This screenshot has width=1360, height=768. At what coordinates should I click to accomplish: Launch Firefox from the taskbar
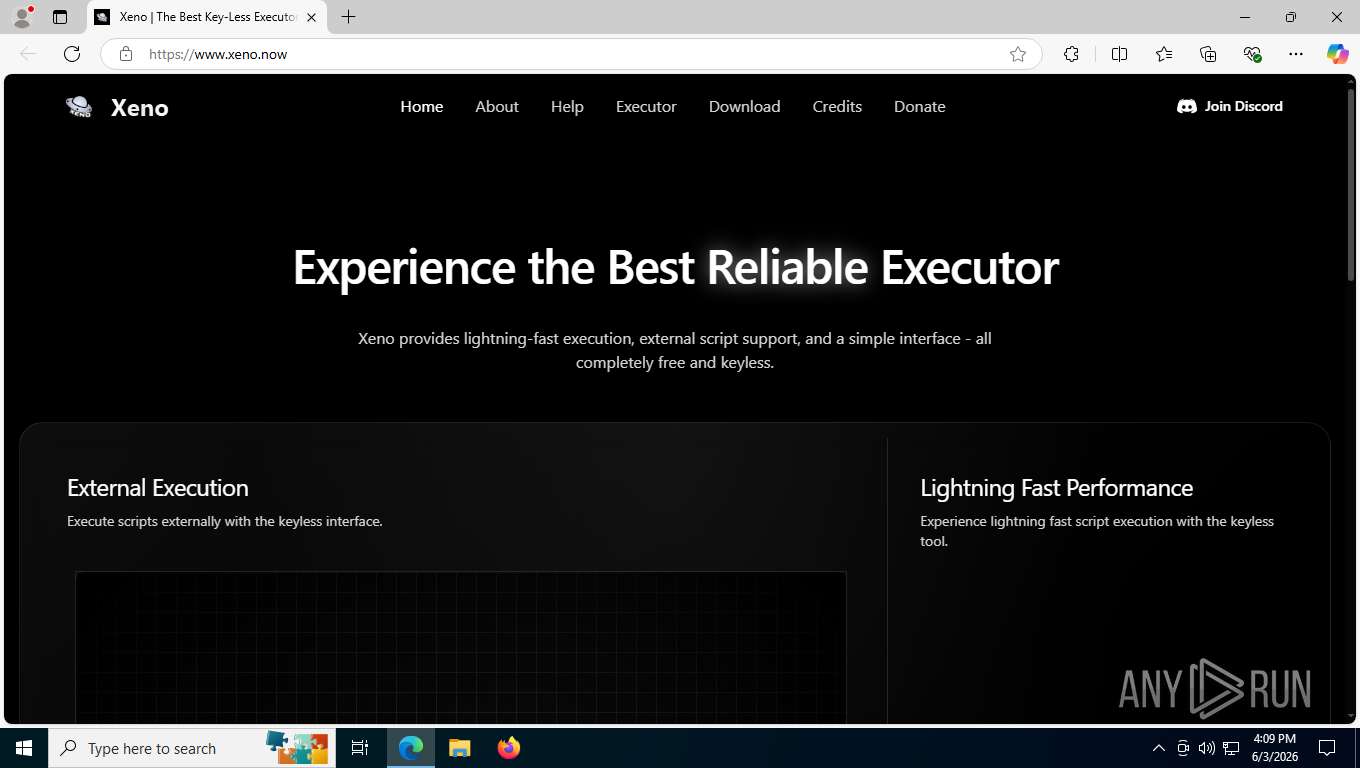(x=509, y=748)
